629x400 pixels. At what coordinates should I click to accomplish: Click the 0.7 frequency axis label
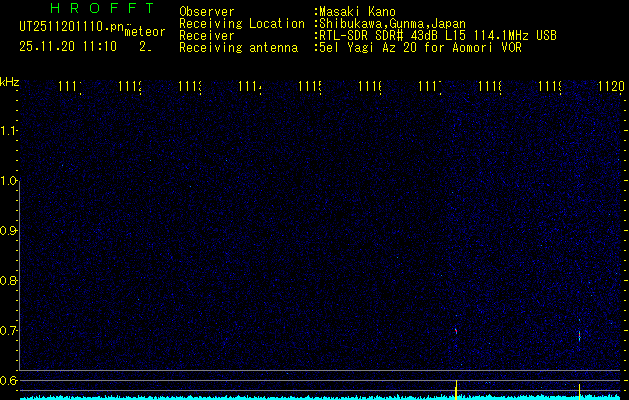pos(8,330)
